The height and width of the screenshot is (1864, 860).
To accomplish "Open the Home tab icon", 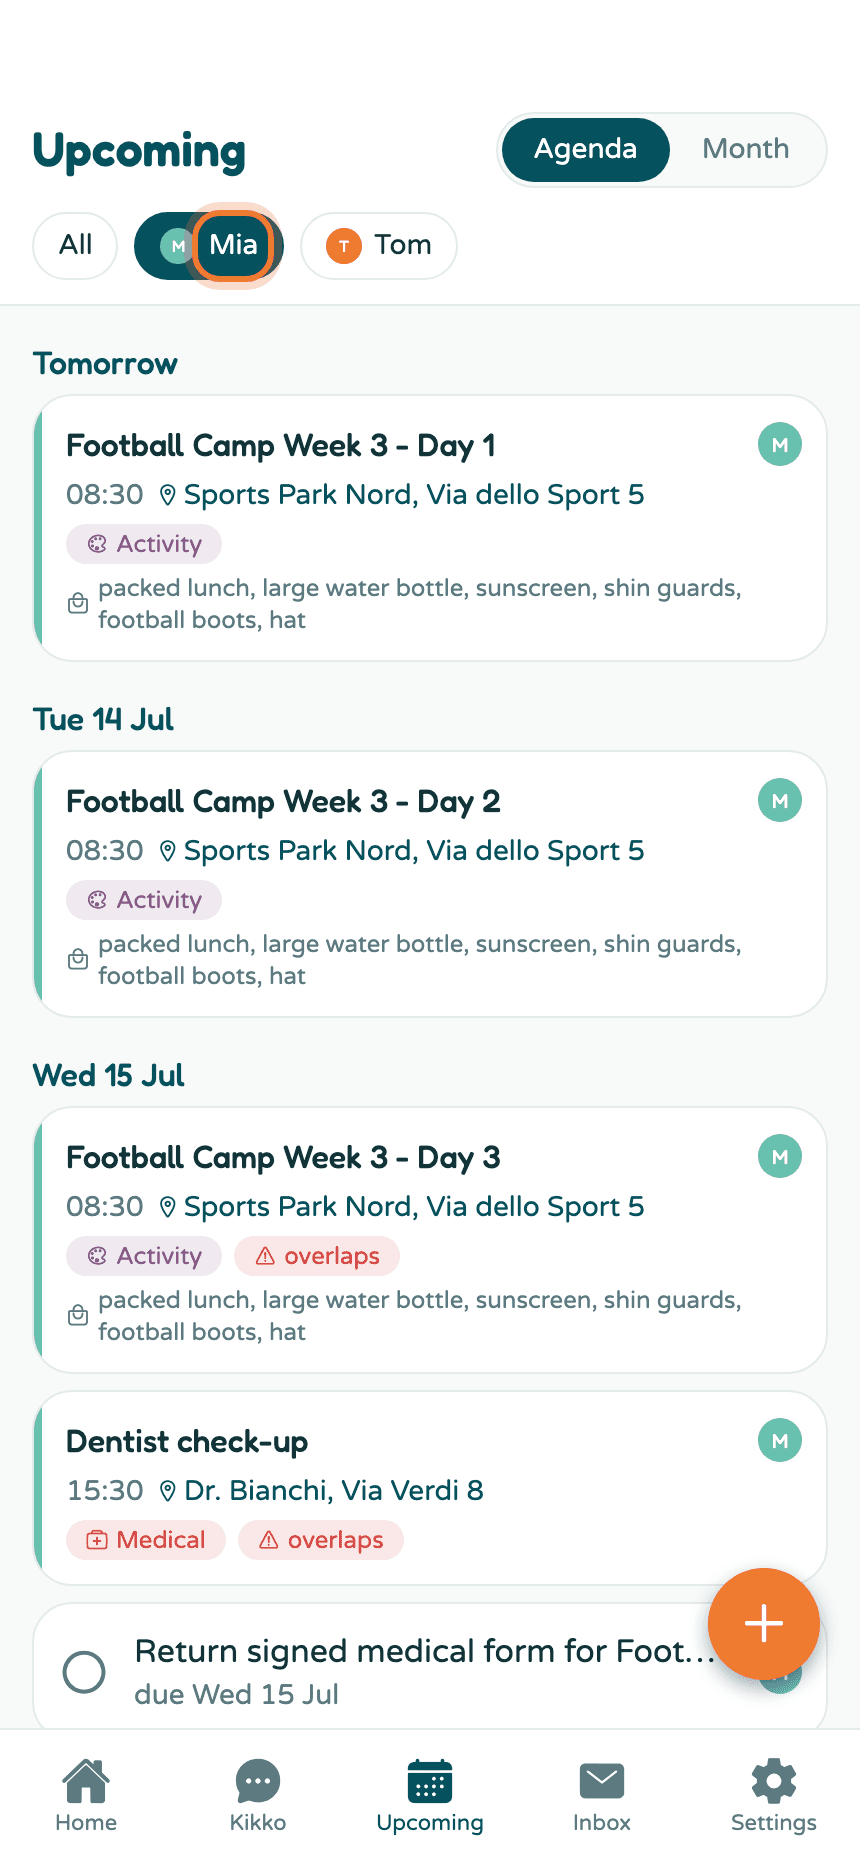I will point(86,1781).
